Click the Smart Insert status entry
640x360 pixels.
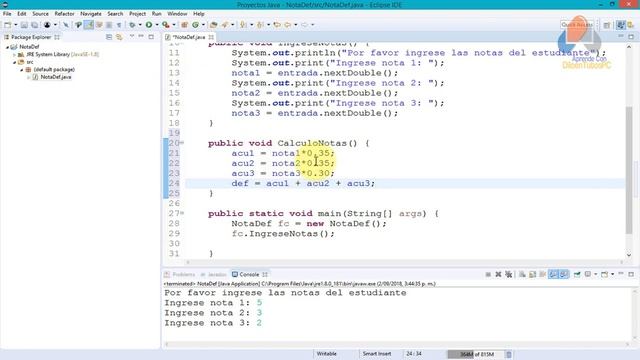click(x=377, y=354)
